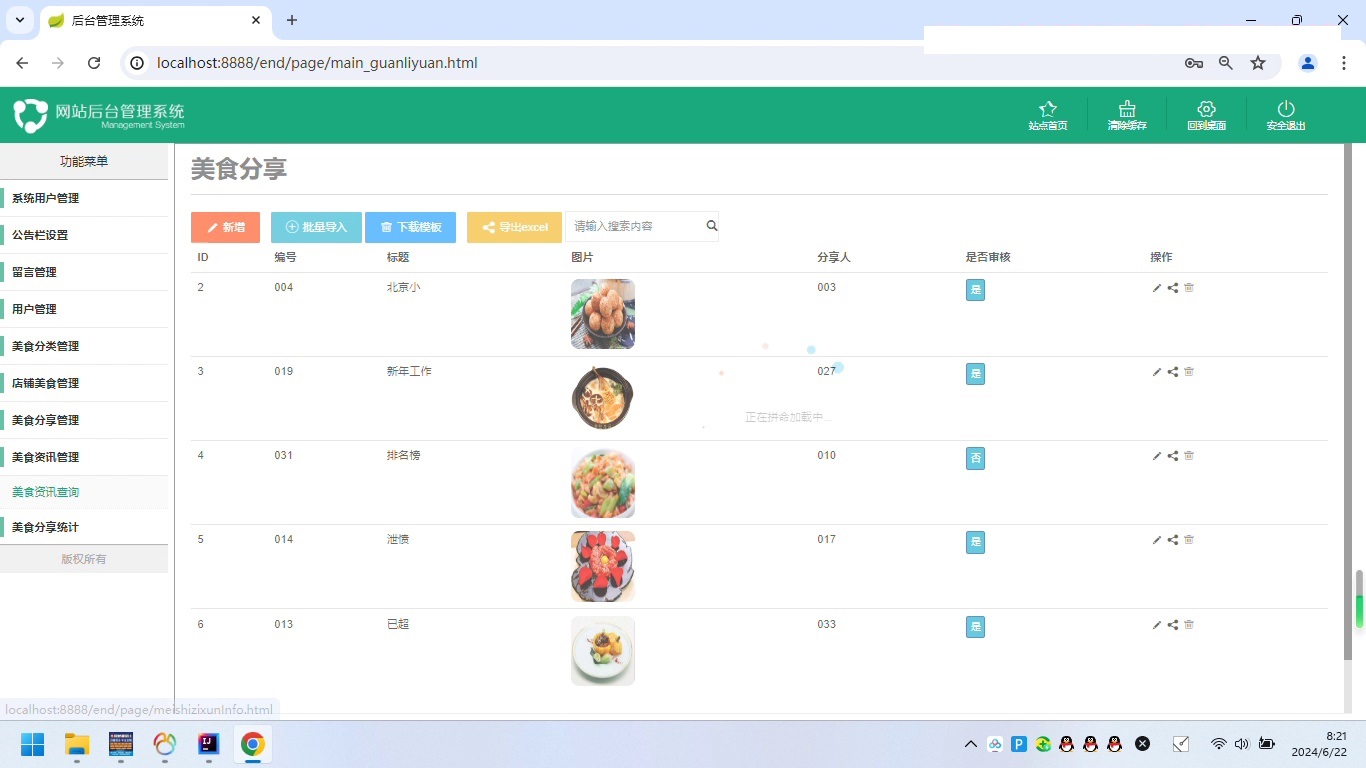Open Chrome profile avatar icon

coord(1308,63)
